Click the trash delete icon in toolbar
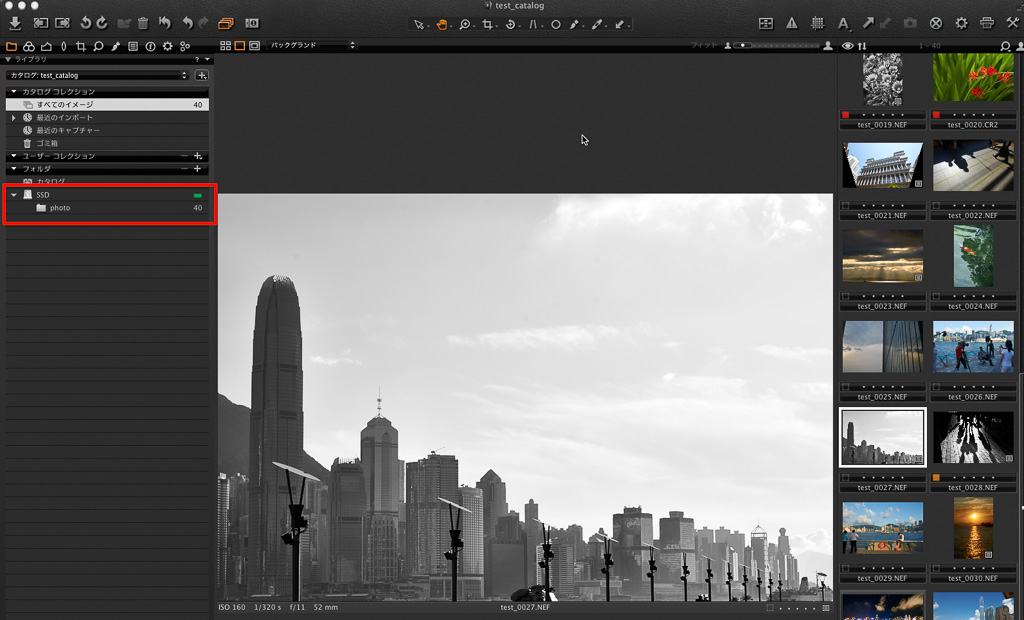The image size is (1024, 620). [143, 23]
